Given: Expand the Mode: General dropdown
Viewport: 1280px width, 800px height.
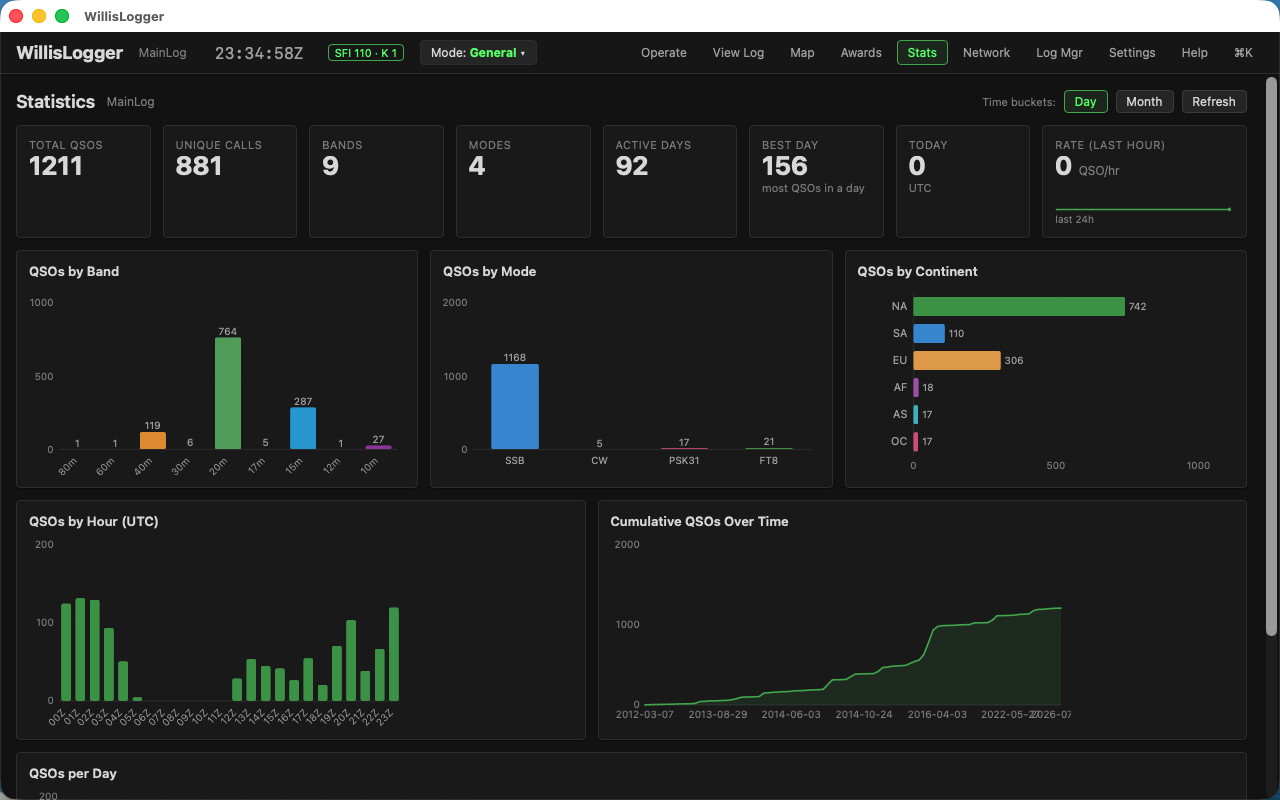Looking at the screenshot, I should 478,53.
